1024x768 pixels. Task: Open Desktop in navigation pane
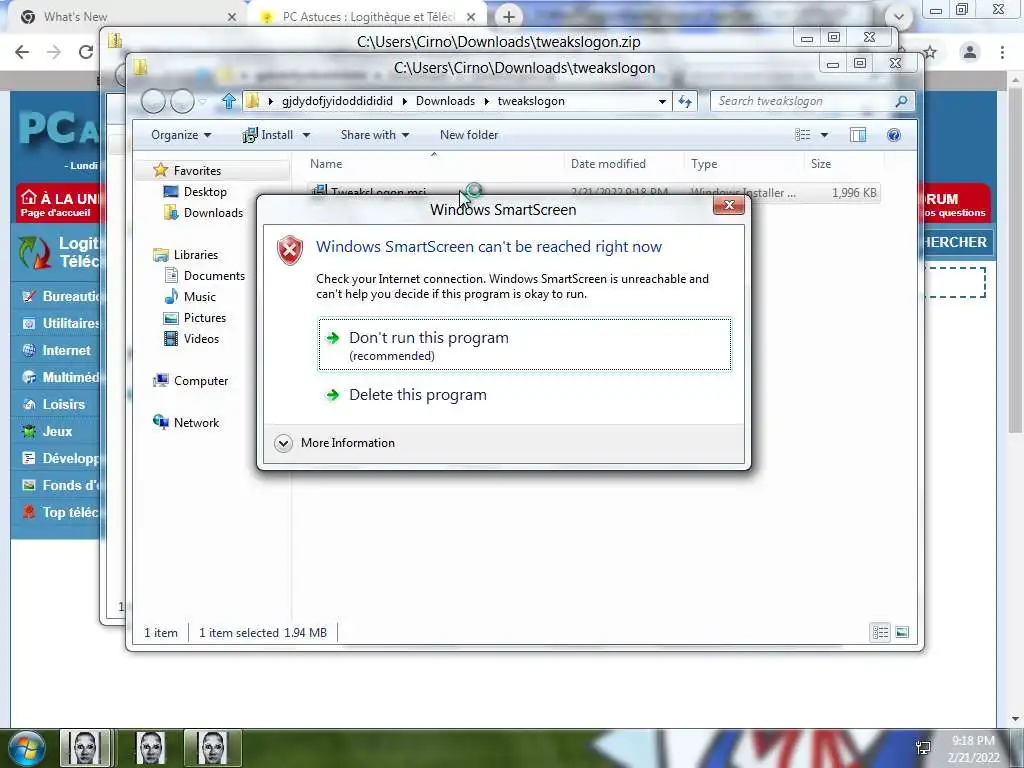[x=205, y=192]
